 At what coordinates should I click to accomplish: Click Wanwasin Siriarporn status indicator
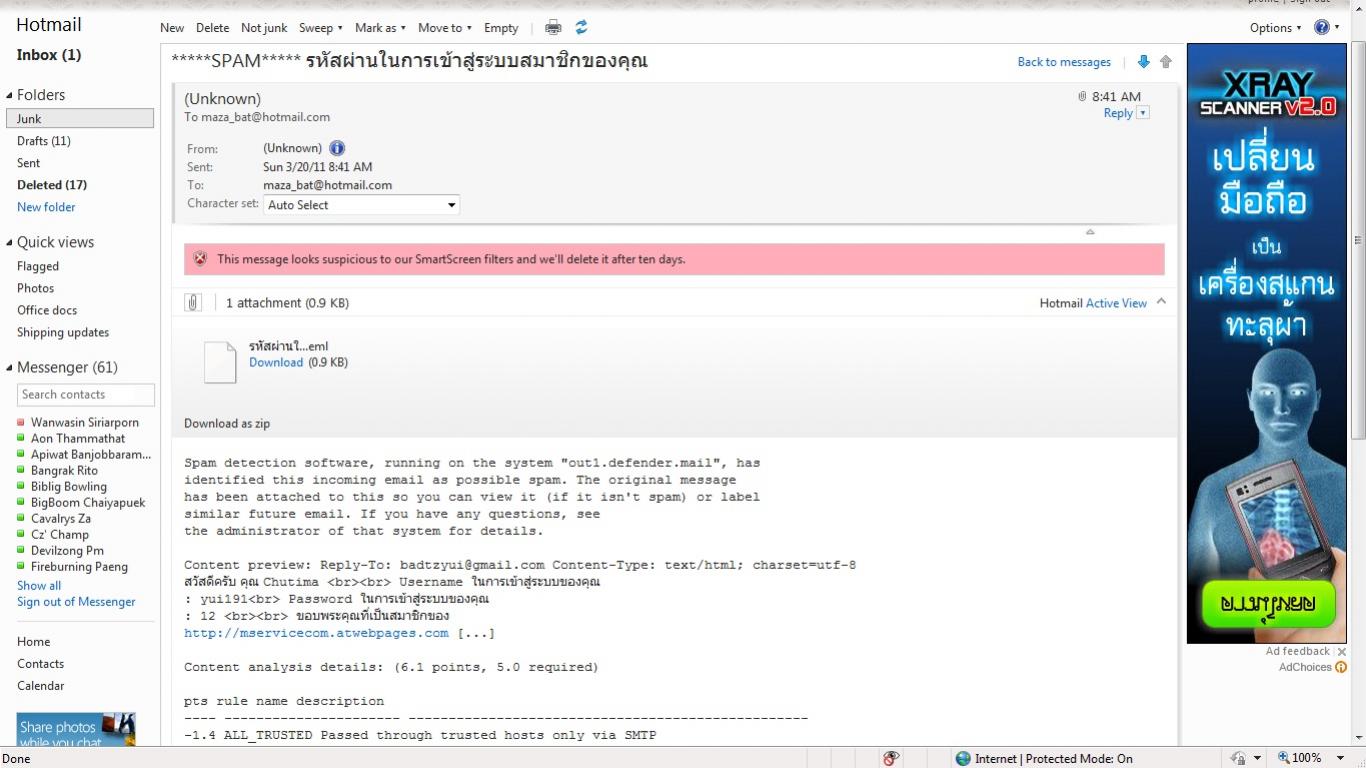(21, 423)
